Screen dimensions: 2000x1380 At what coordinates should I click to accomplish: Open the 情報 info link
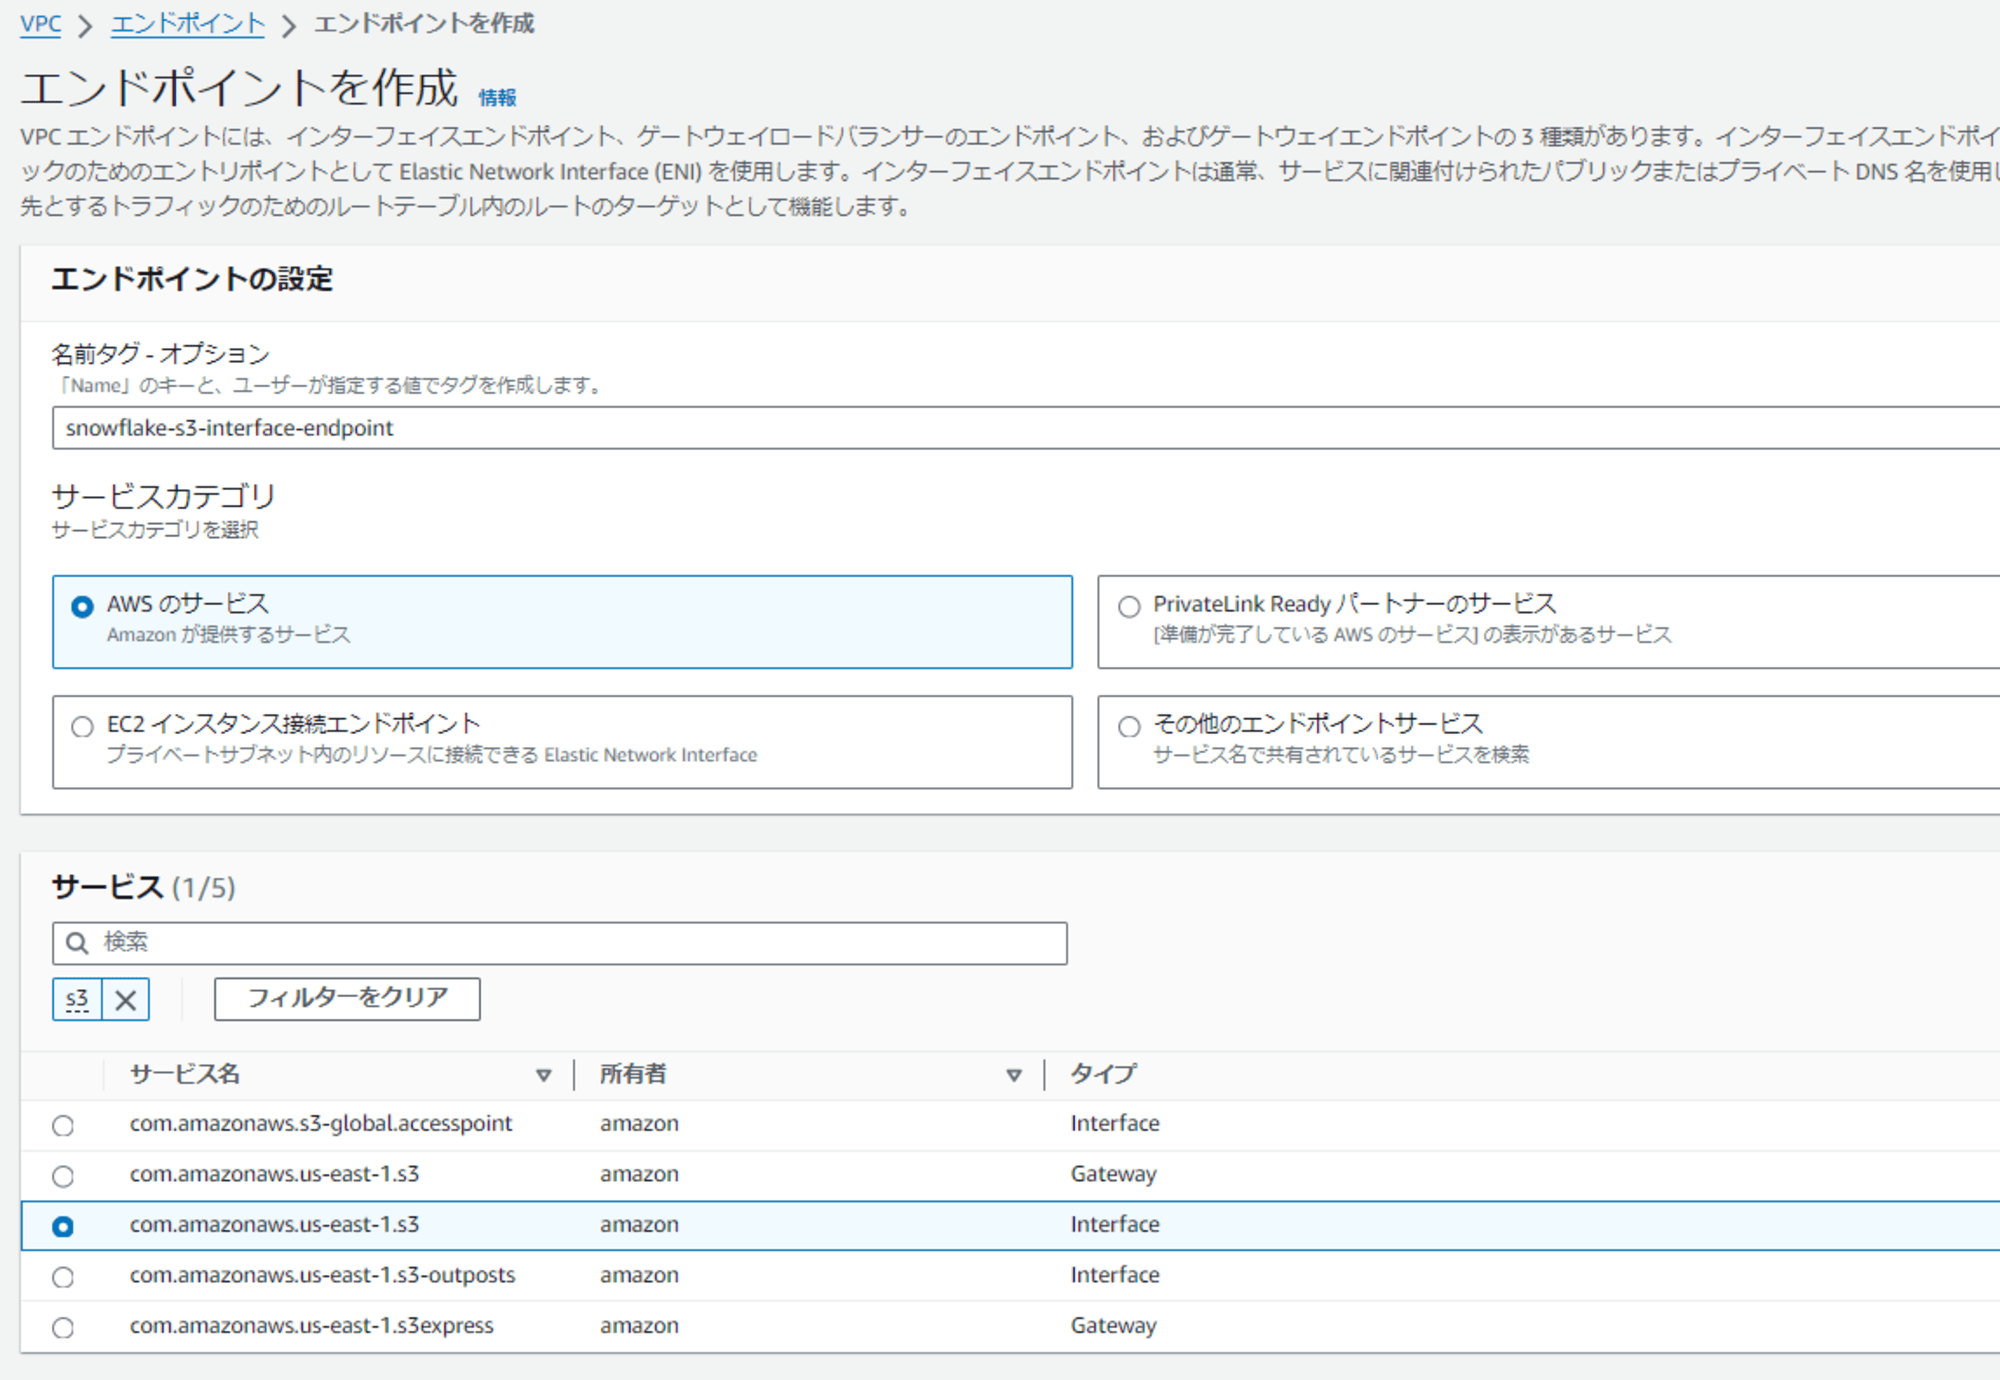[497, 97]
